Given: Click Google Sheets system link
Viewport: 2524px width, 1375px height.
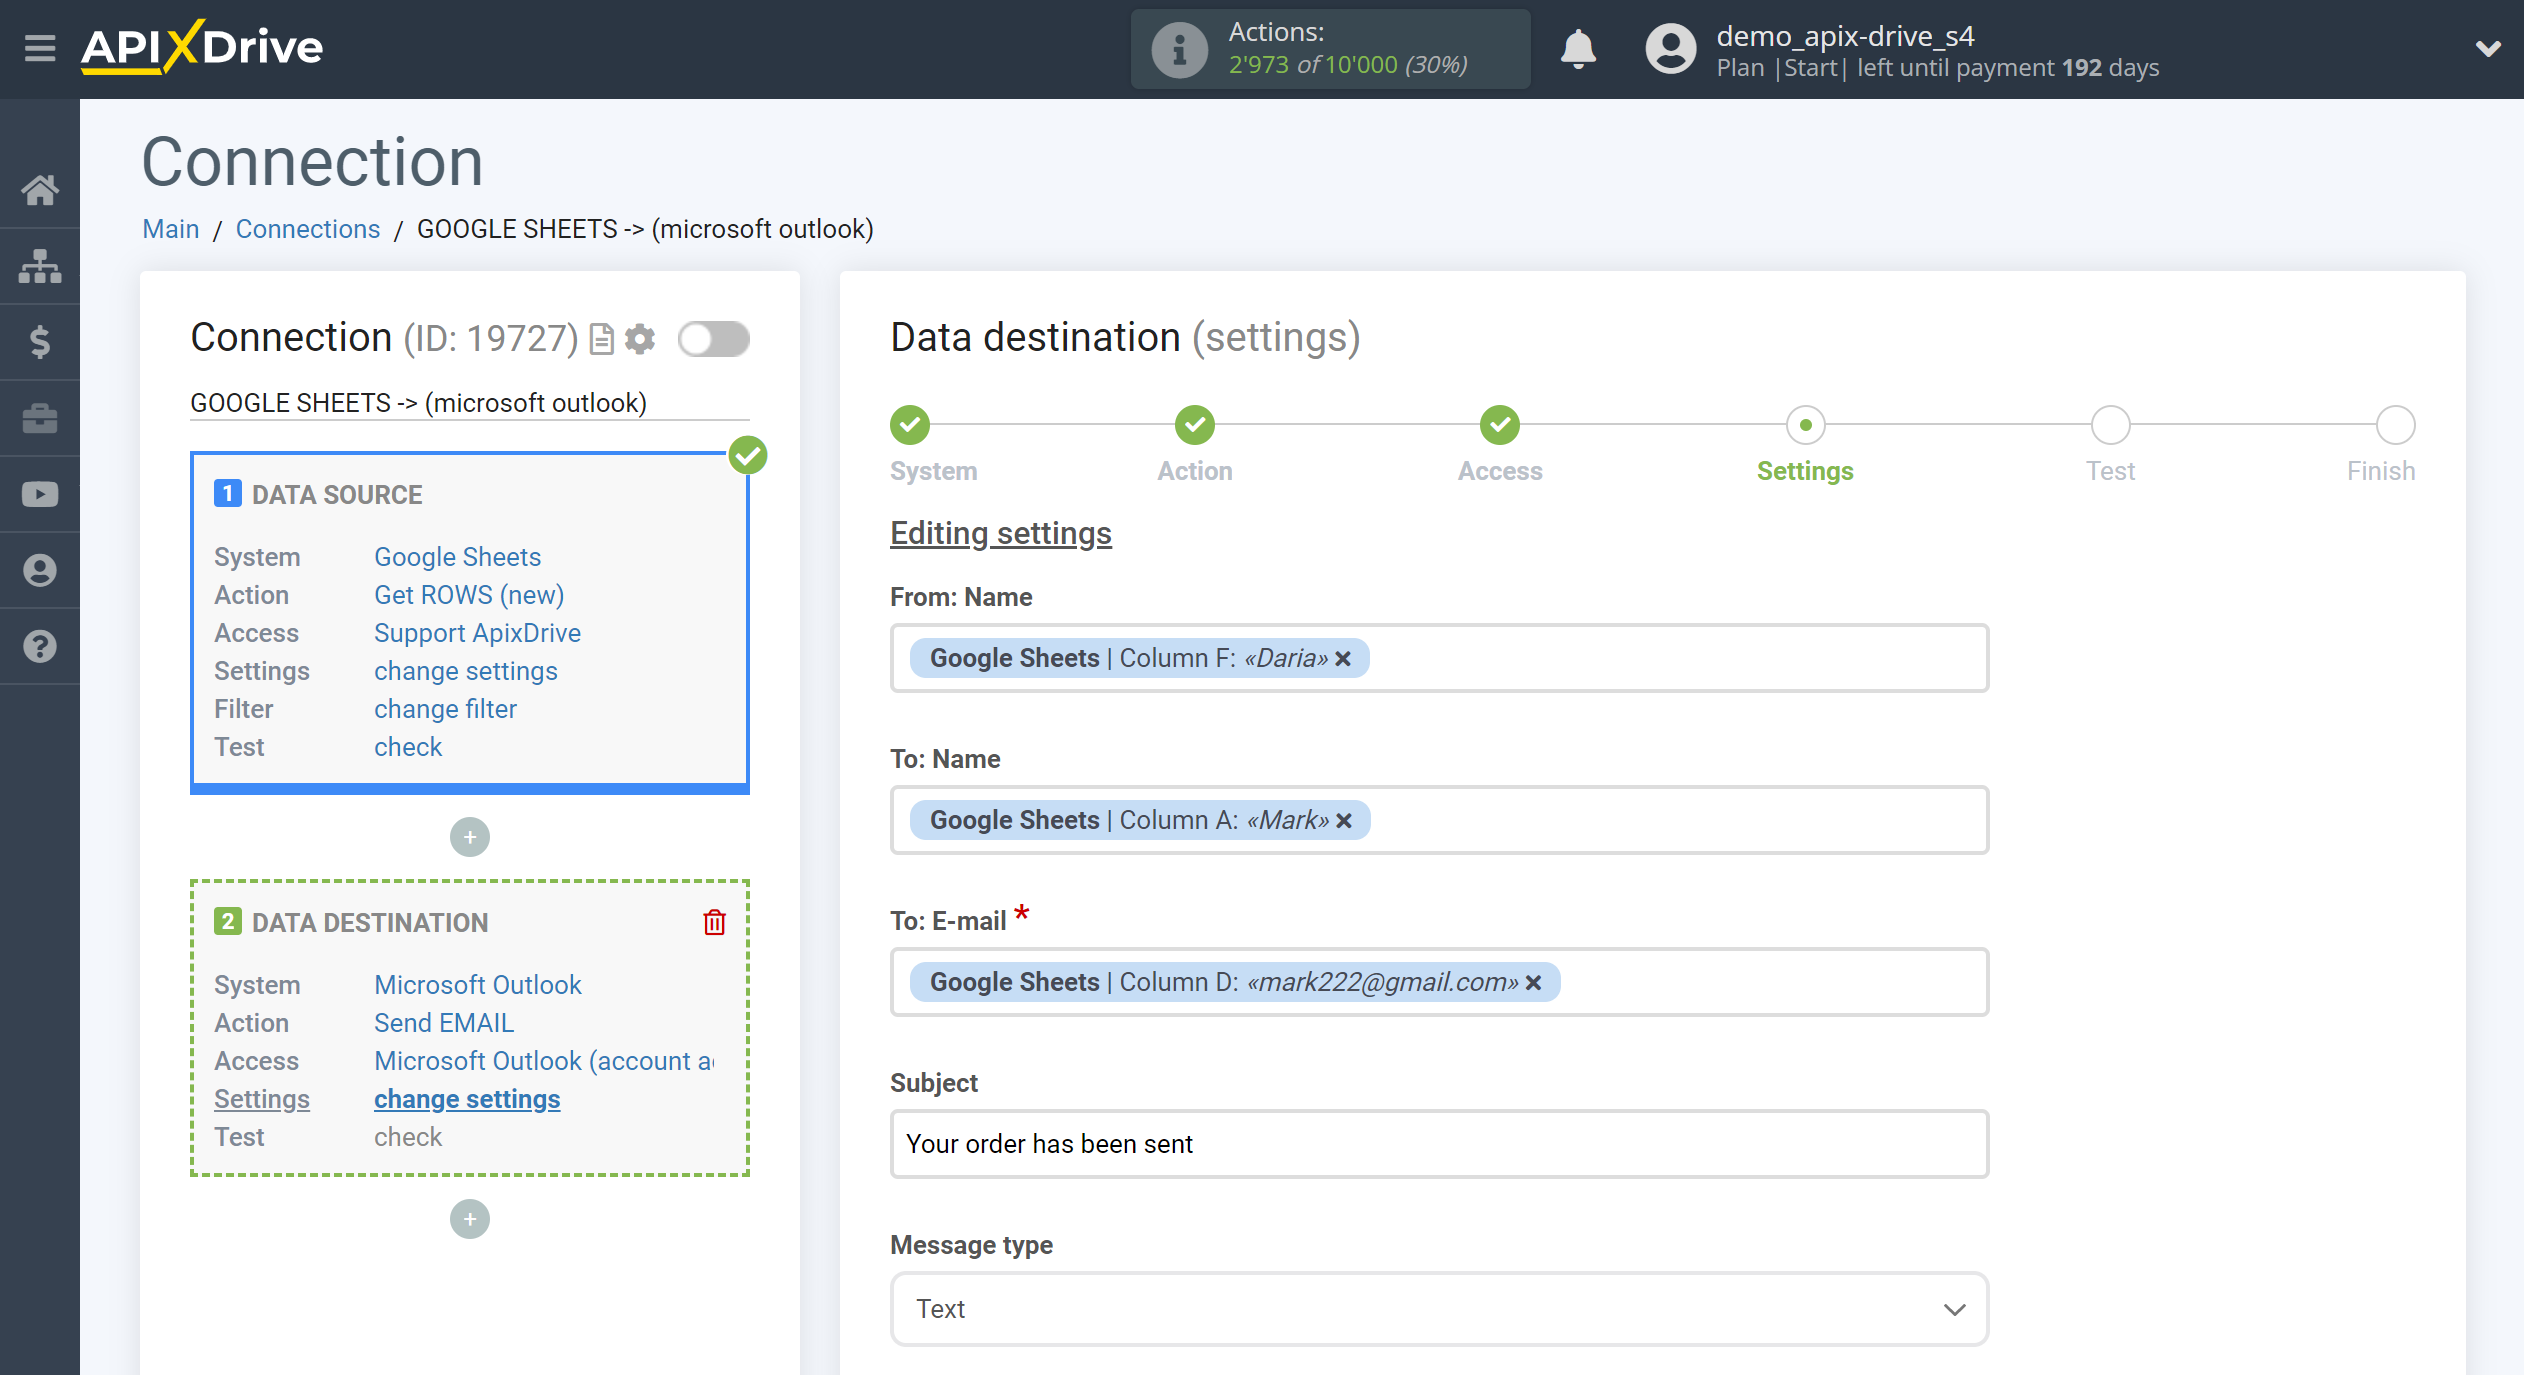Looking at the screenshot, I should tap(457, 557).
